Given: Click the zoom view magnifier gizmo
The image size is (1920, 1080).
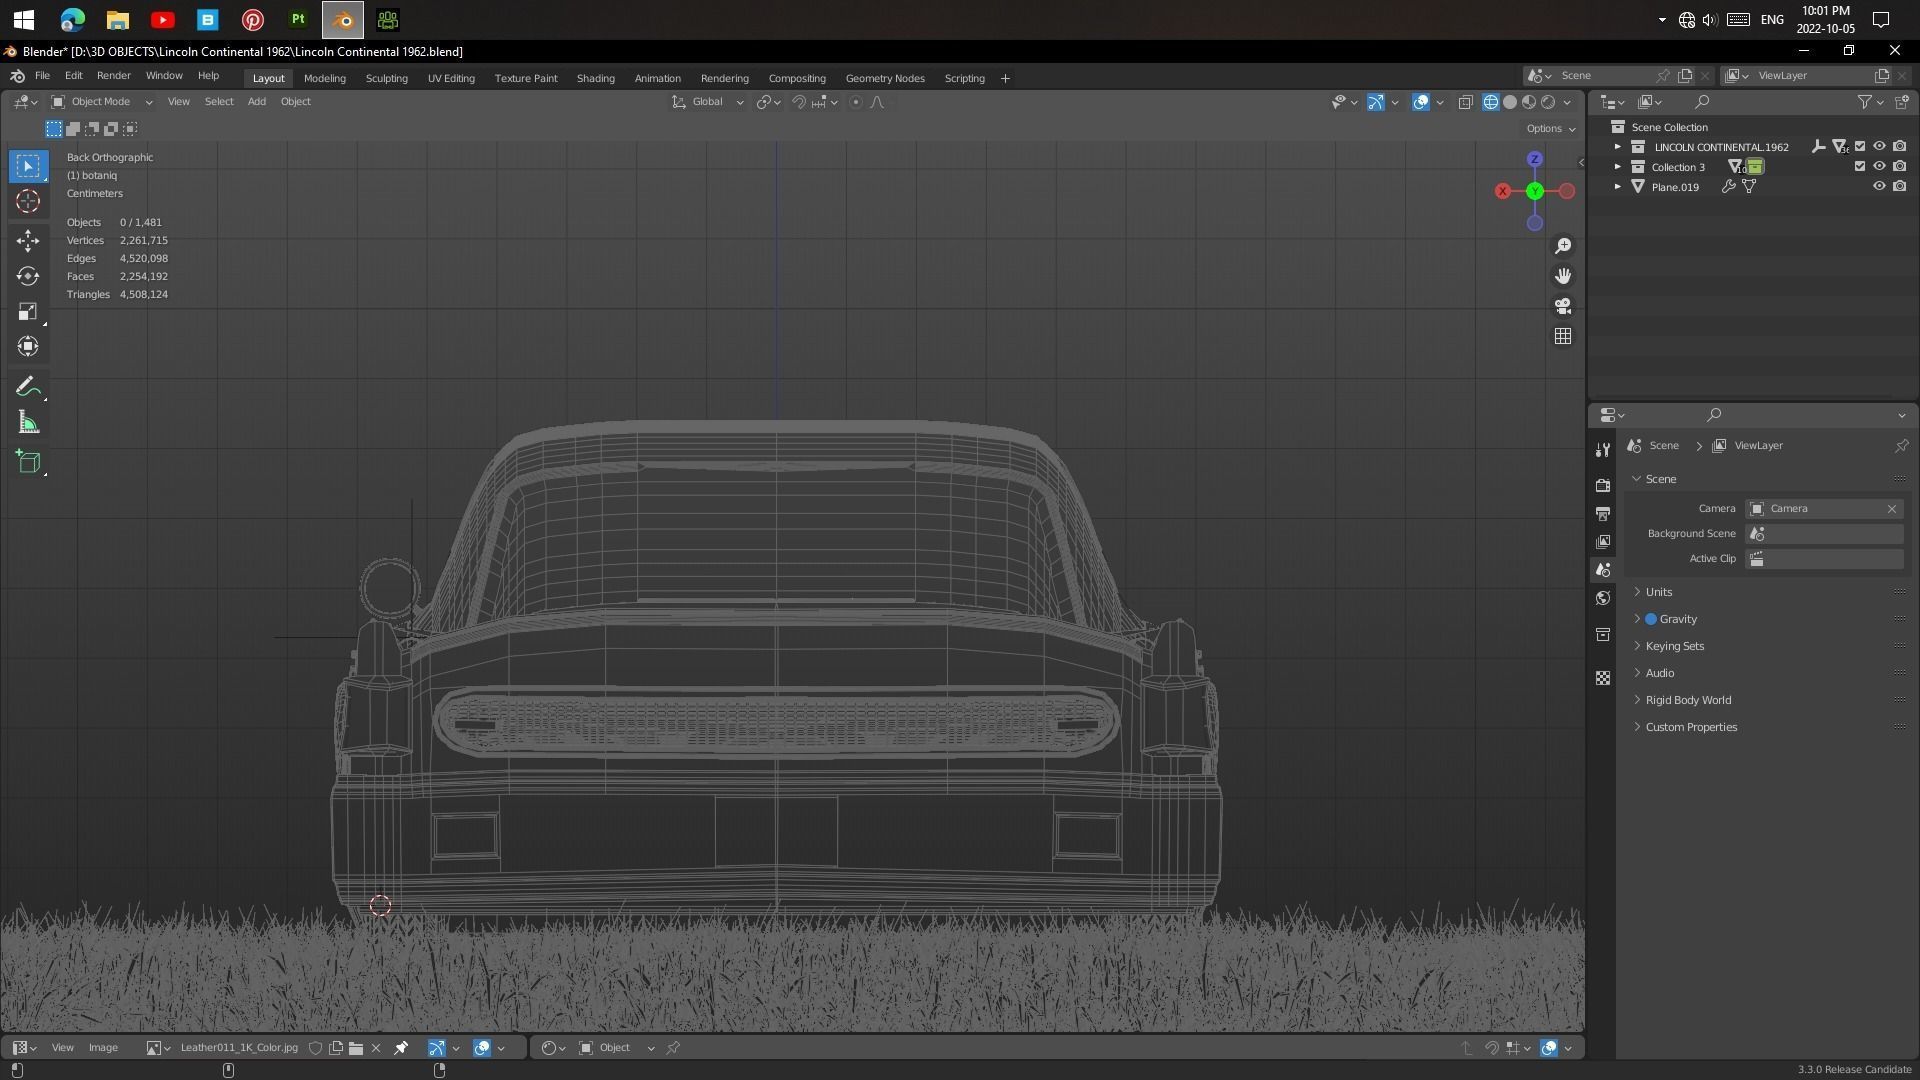Looking at the screenshot, I should 1563,246.
